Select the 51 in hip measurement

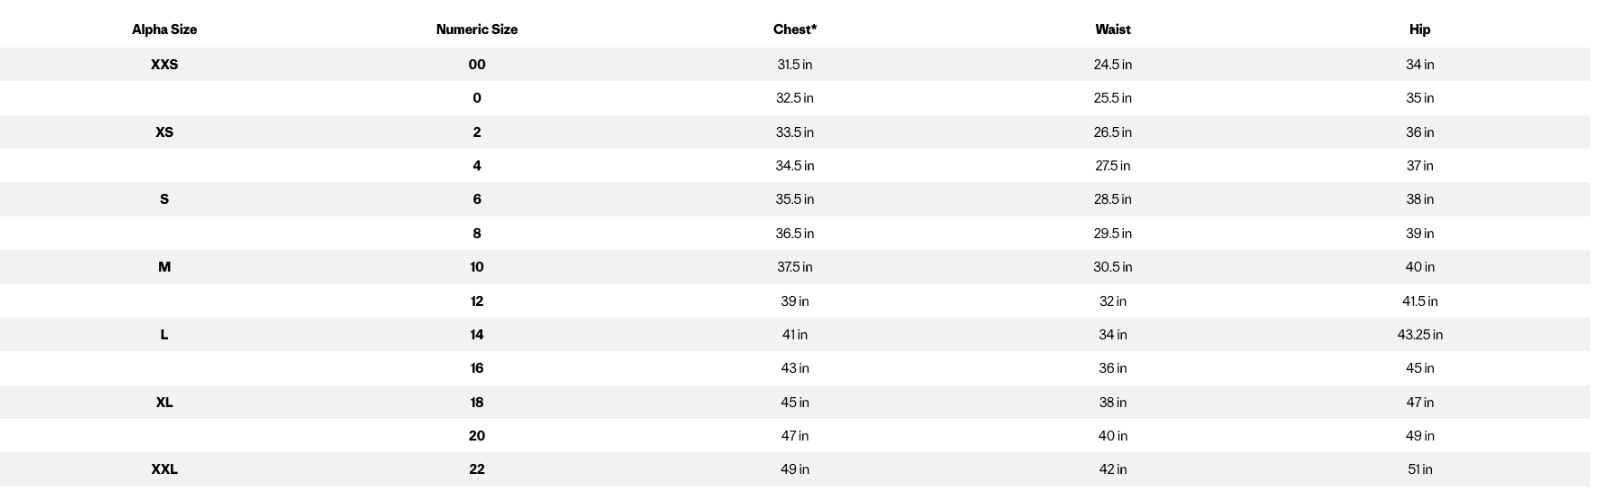point(1419,469)
